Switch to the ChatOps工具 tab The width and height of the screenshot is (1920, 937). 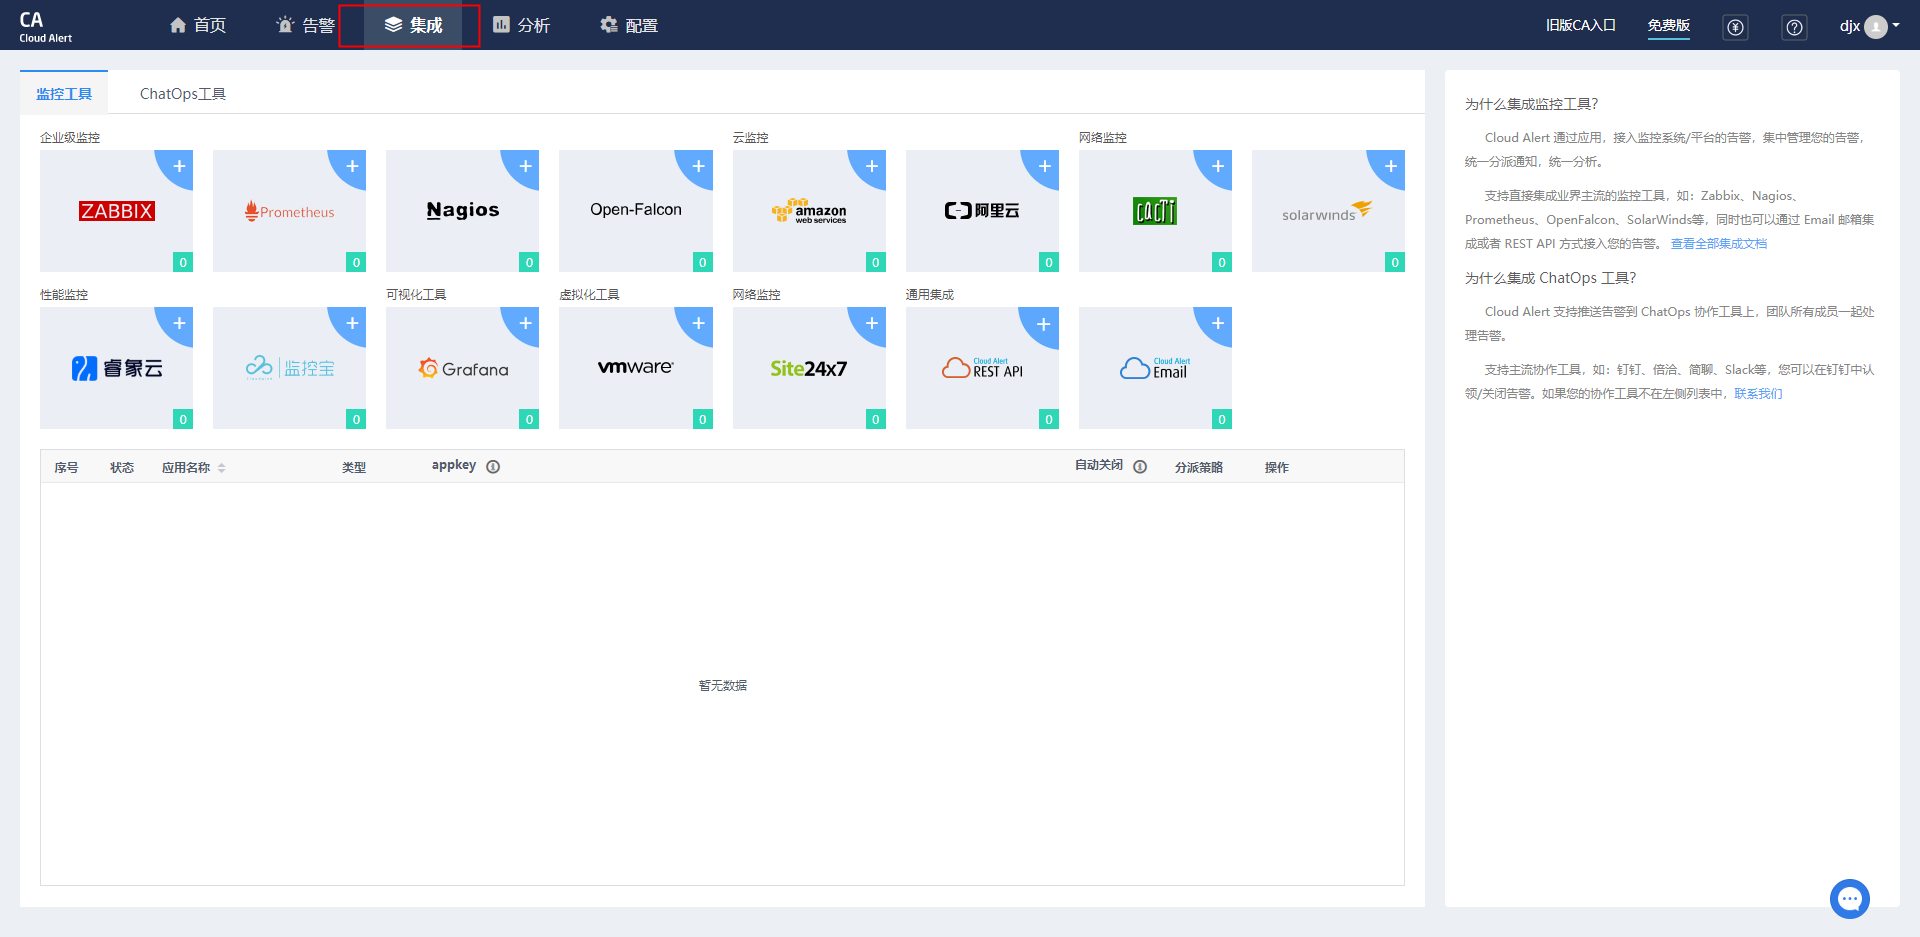183,93
